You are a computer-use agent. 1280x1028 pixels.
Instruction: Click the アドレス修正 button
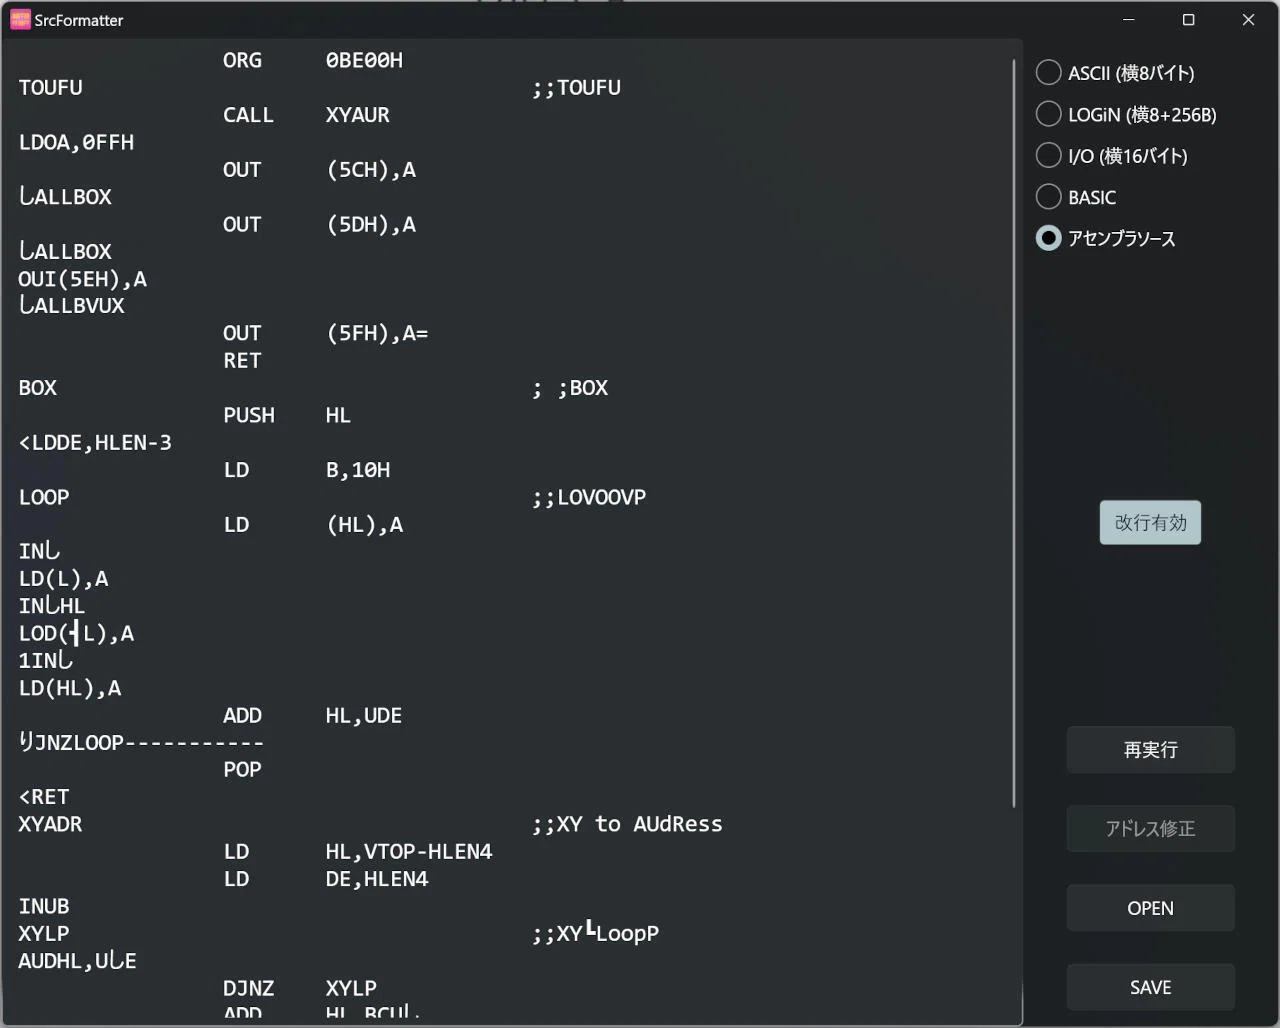tap(1150, 829)
